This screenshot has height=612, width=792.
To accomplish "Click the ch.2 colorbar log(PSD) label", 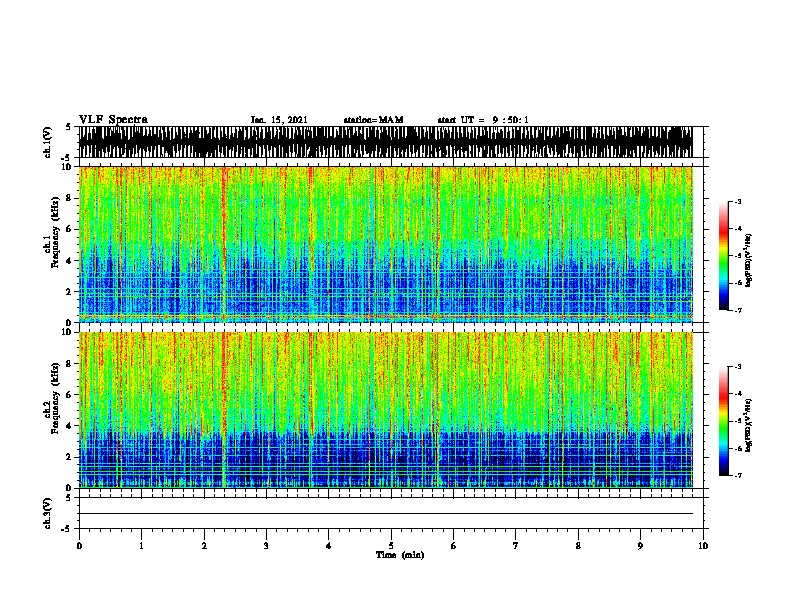I will pyautogui.click(x=749, y=425).
